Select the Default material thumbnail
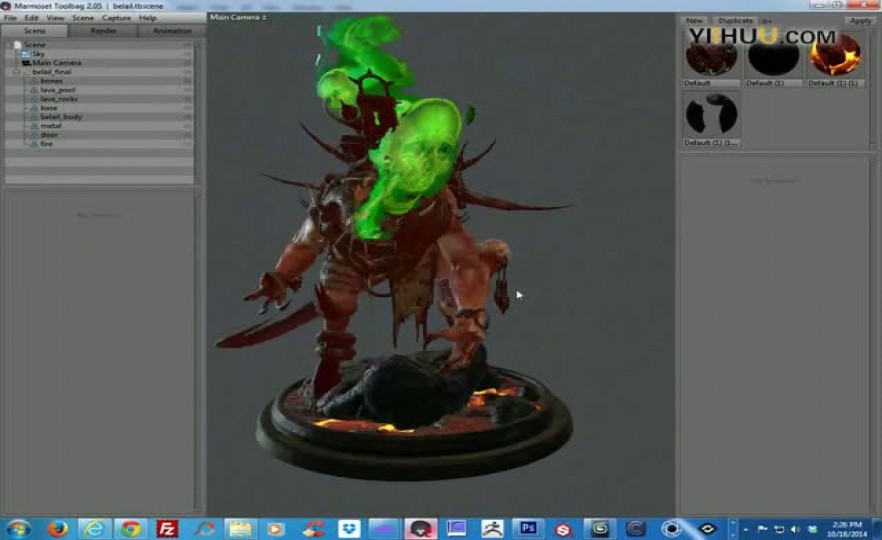 [x=711, y=57]
